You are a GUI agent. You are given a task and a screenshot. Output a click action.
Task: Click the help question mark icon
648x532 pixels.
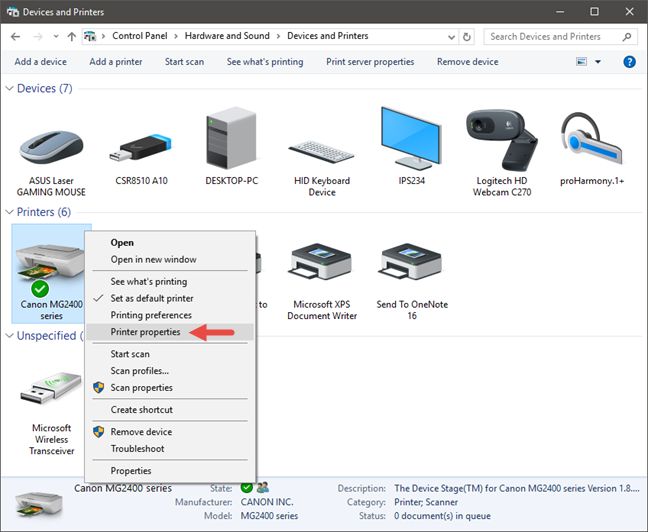(629, 62)
